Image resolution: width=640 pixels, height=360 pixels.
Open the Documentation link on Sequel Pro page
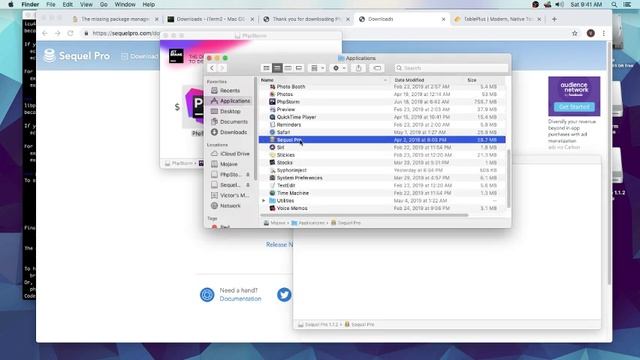point(240,299)
